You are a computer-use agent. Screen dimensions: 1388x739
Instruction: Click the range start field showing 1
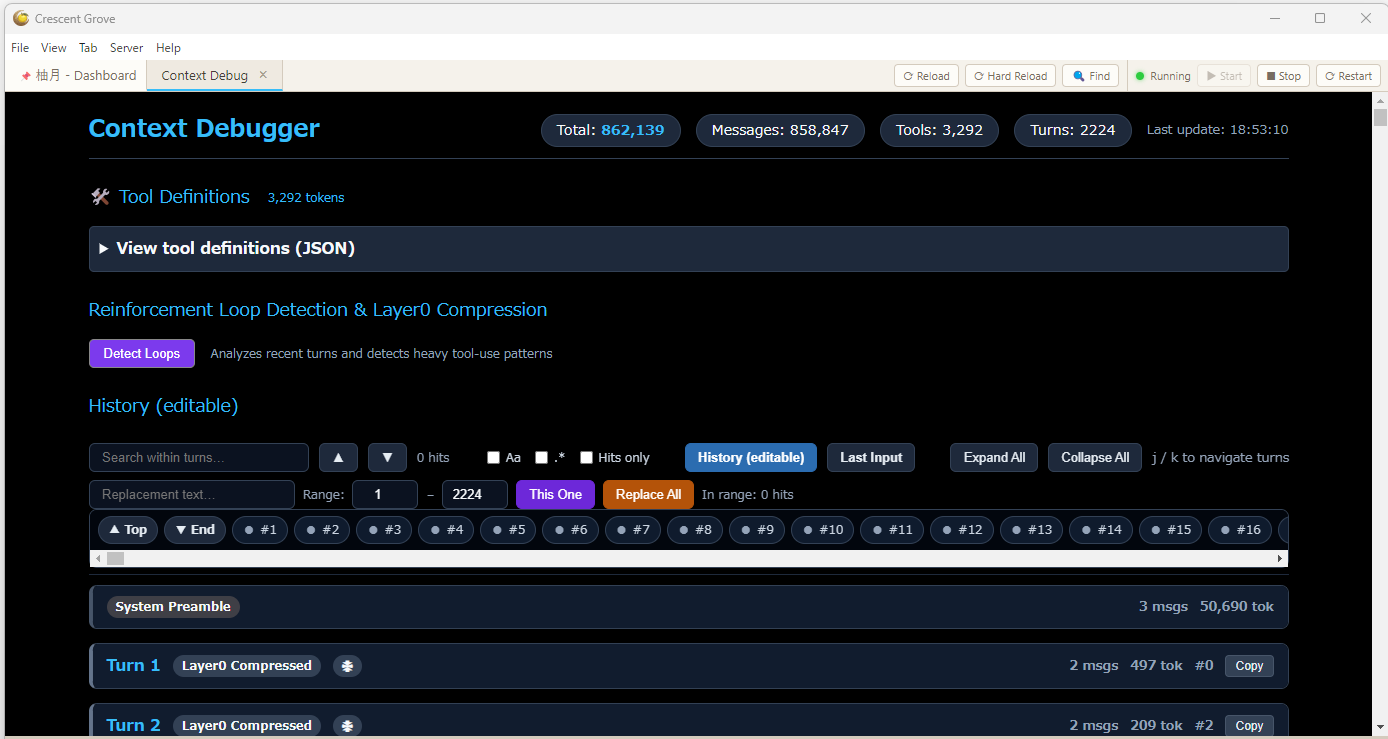385,494
